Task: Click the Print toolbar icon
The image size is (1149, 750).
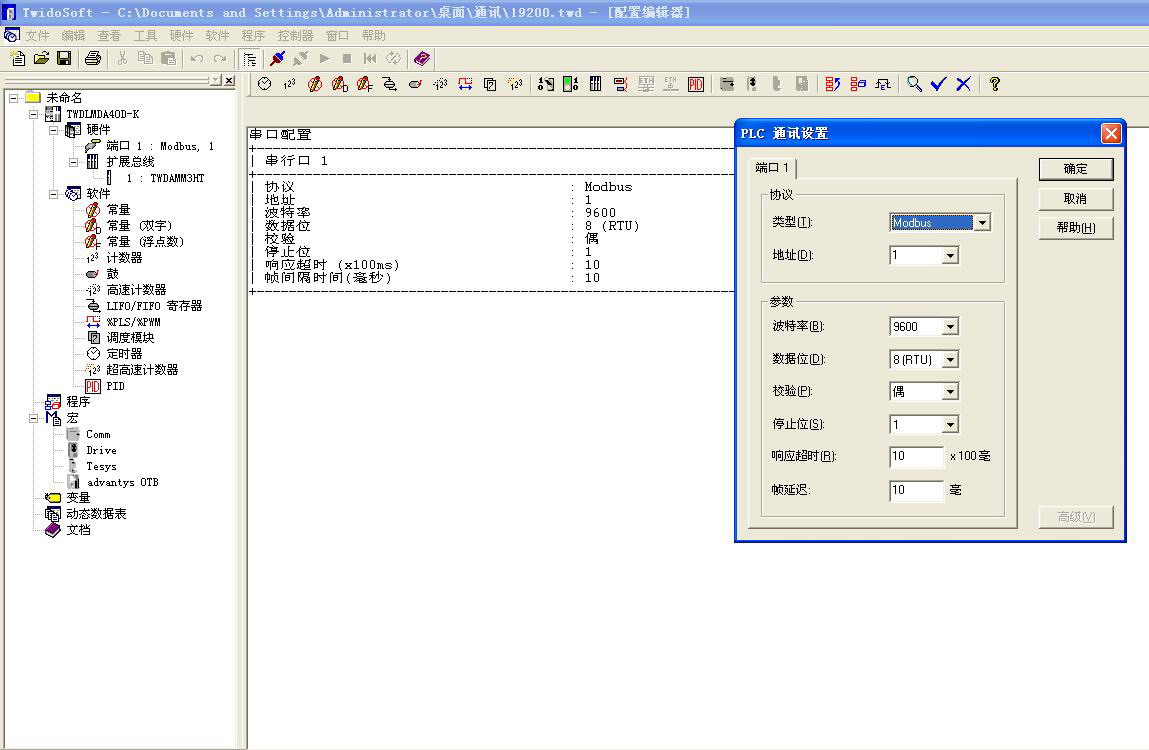Action: [x=93, y=59]
